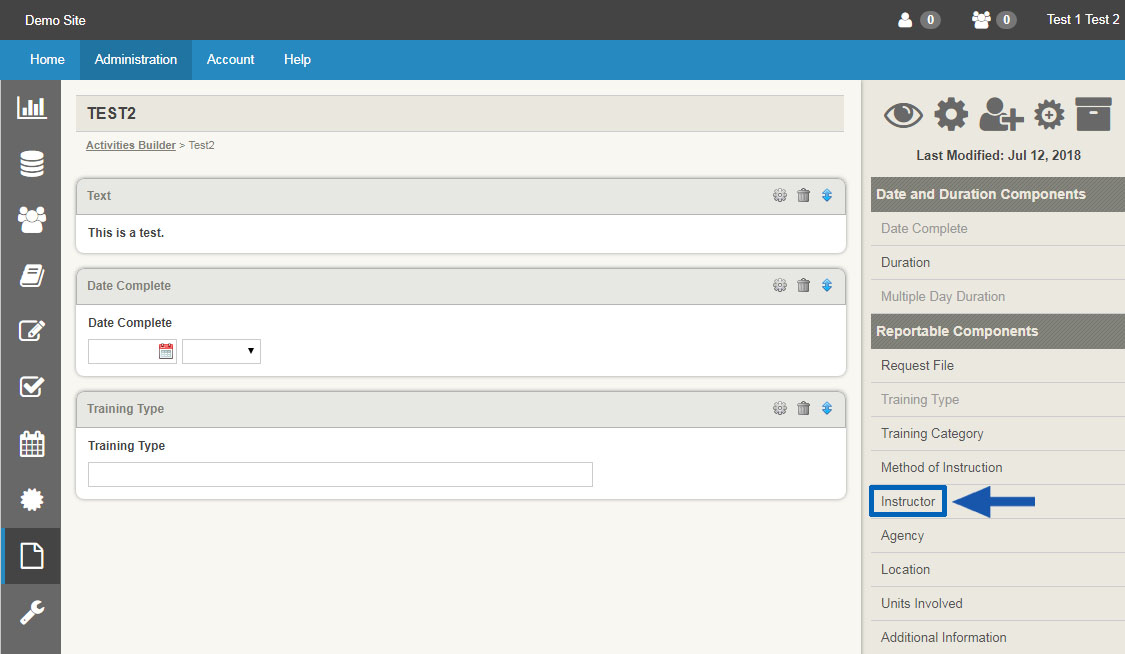Open the Account menu
Screen dimensions: 1125x654
(230, 60)
